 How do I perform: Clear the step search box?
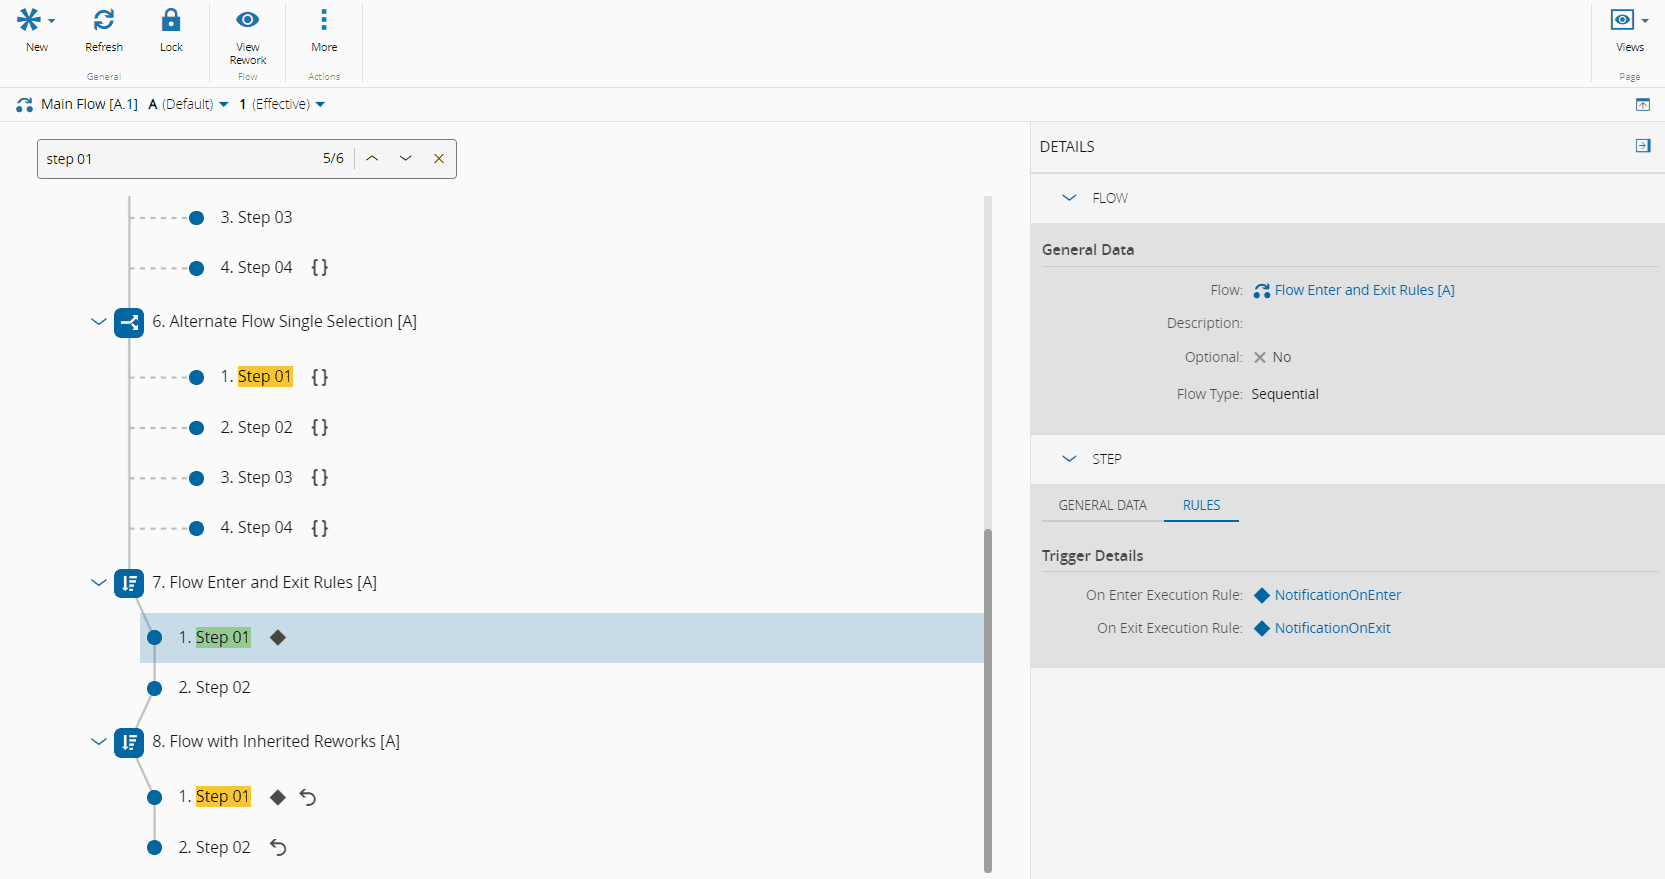pyautogui.click(x=439, y=159)
